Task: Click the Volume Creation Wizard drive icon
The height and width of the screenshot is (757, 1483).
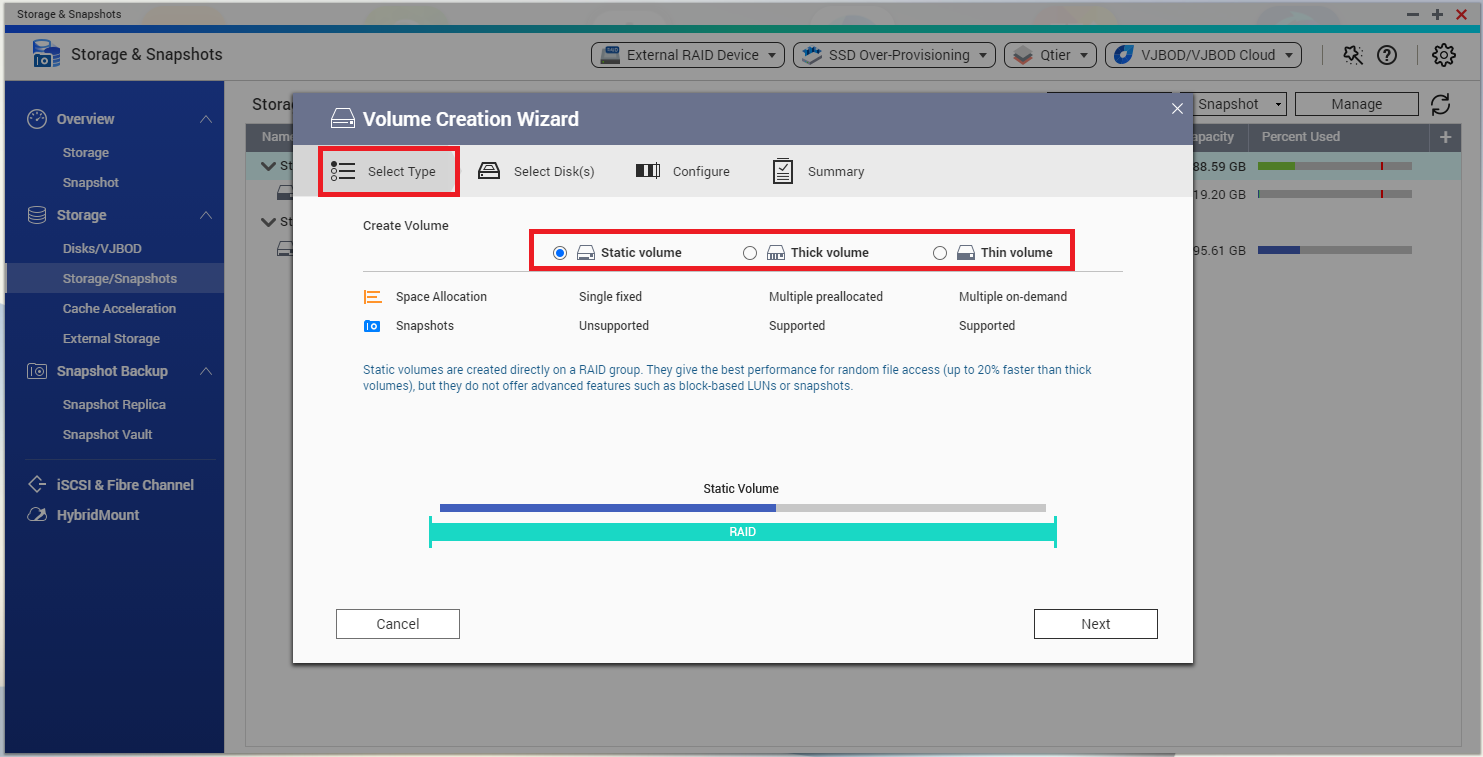Action: click(x=343, y=119)
